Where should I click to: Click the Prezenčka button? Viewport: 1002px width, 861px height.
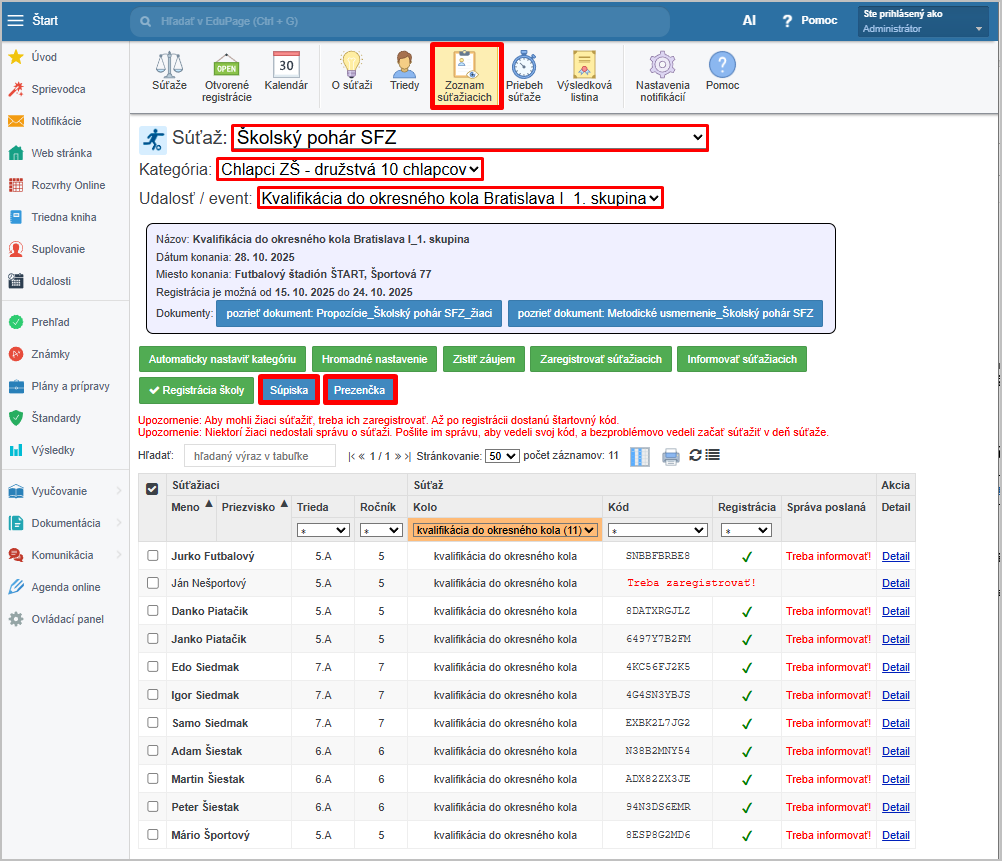(x=360, y=389)
